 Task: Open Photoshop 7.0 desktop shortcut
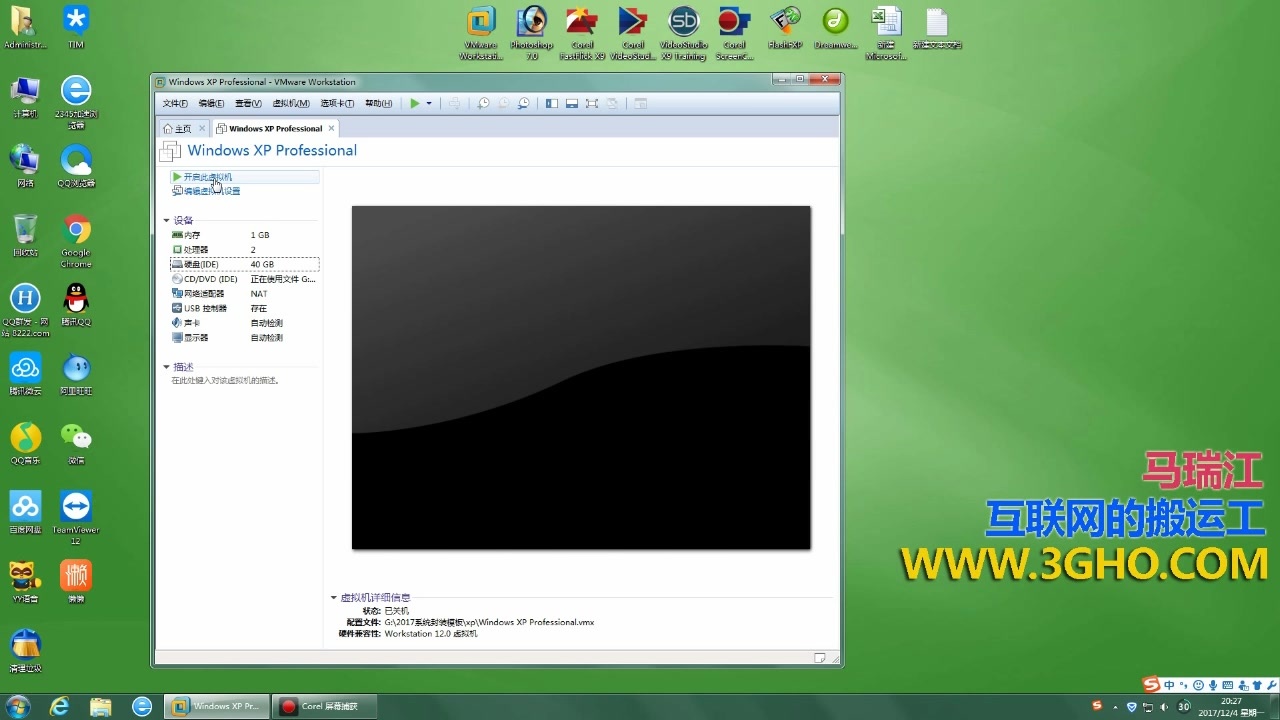coord(531,35)
